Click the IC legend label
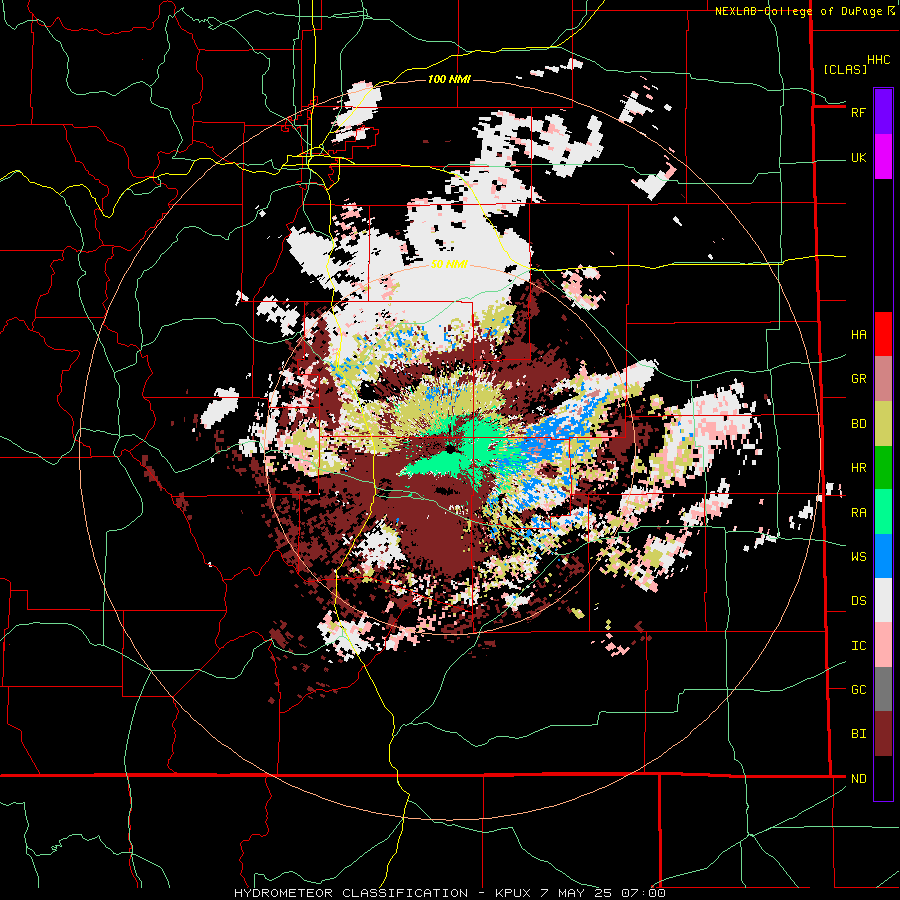This screenshot has width=900, height=900. tap(858, 646)
